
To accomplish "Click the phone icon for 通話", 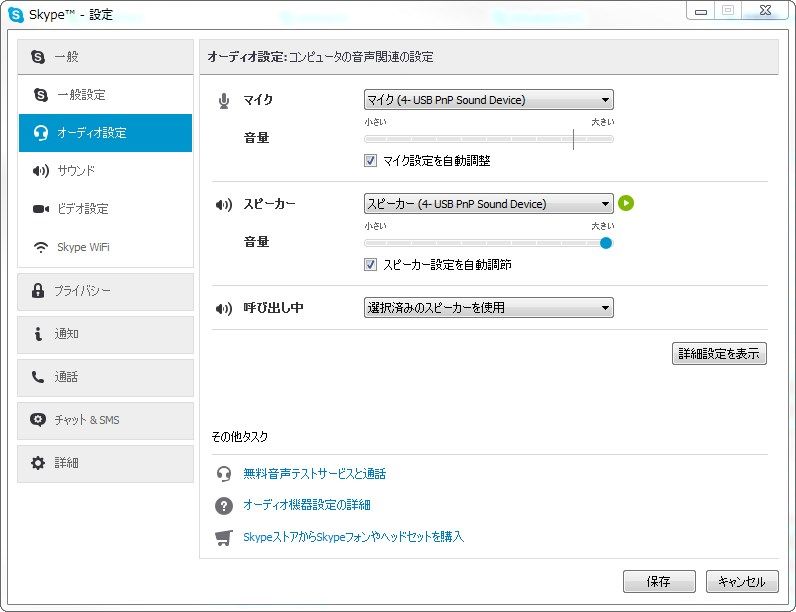I will [38, 377].
